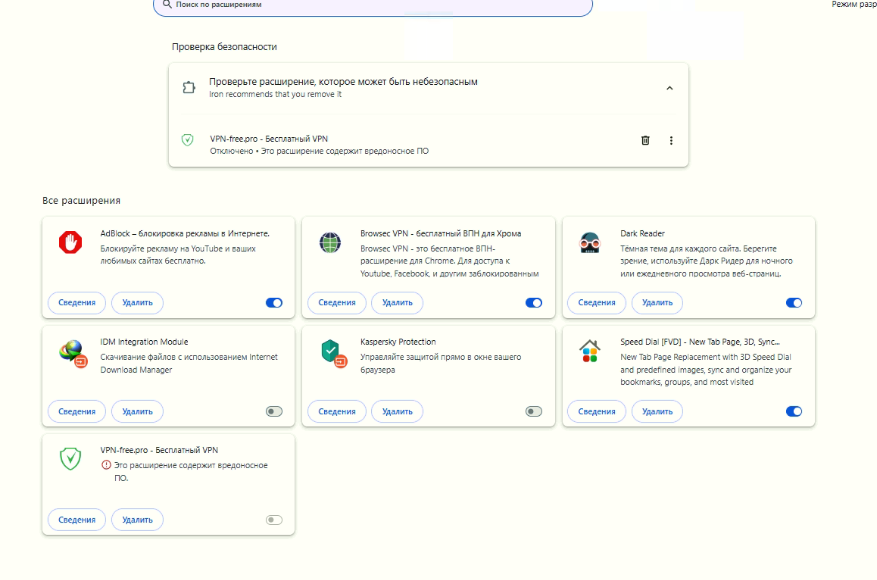
Task: Open Сведения for Dark Reader
Action: pyautogui.click(x=597, y=303)
